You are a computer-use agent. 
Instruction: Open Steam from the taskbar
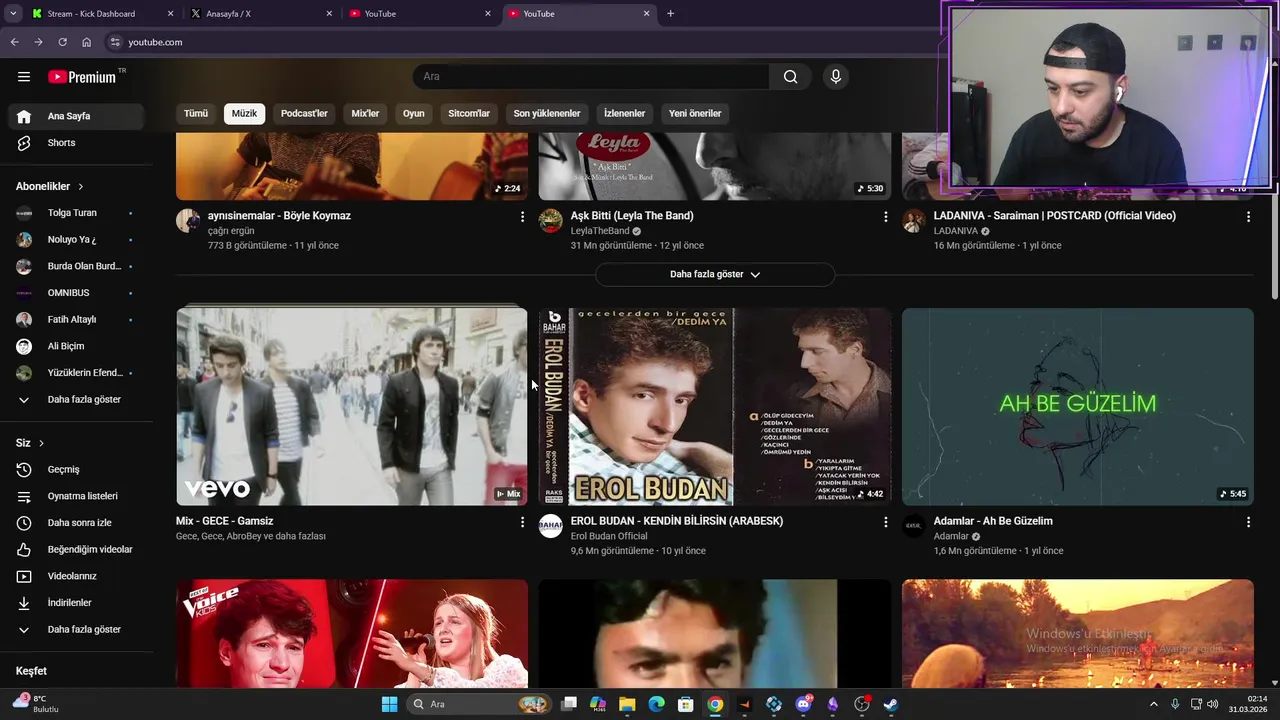pyautogui.click(x=890, y=704)
